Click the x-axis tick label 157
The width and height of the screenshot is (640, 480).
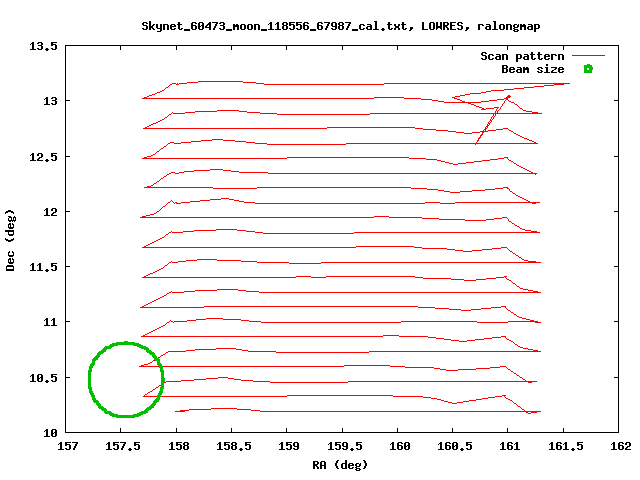(67, 446)
